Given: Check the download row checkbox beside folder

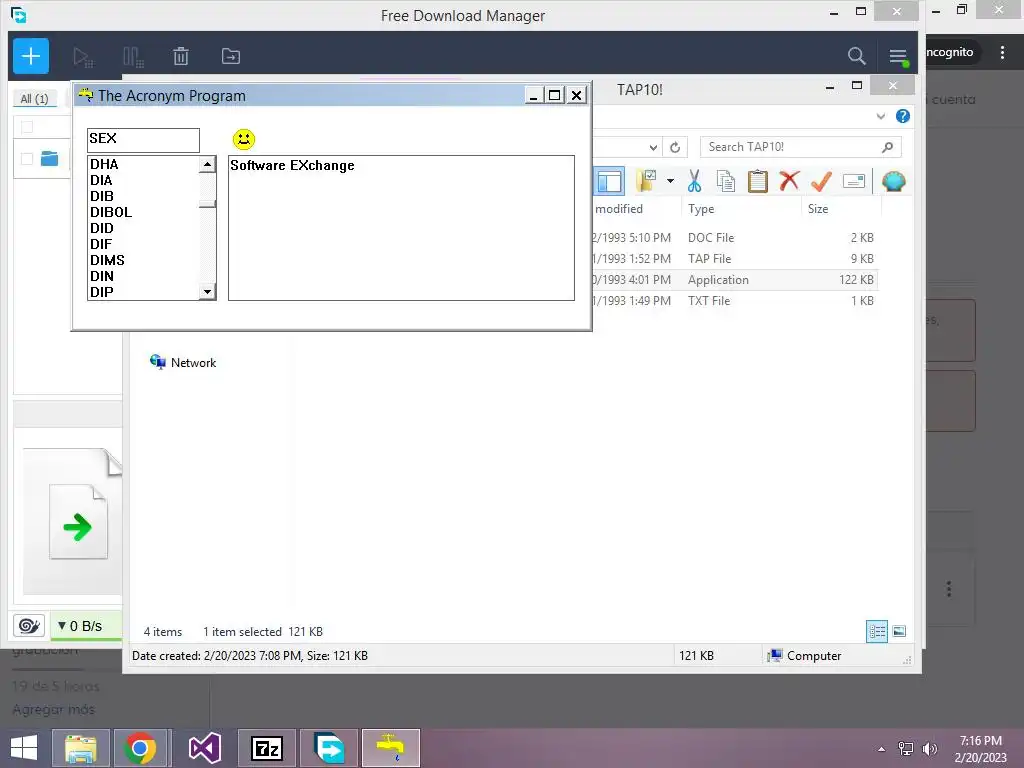Looking at the screenshot, I should click(x=27, y=159).
